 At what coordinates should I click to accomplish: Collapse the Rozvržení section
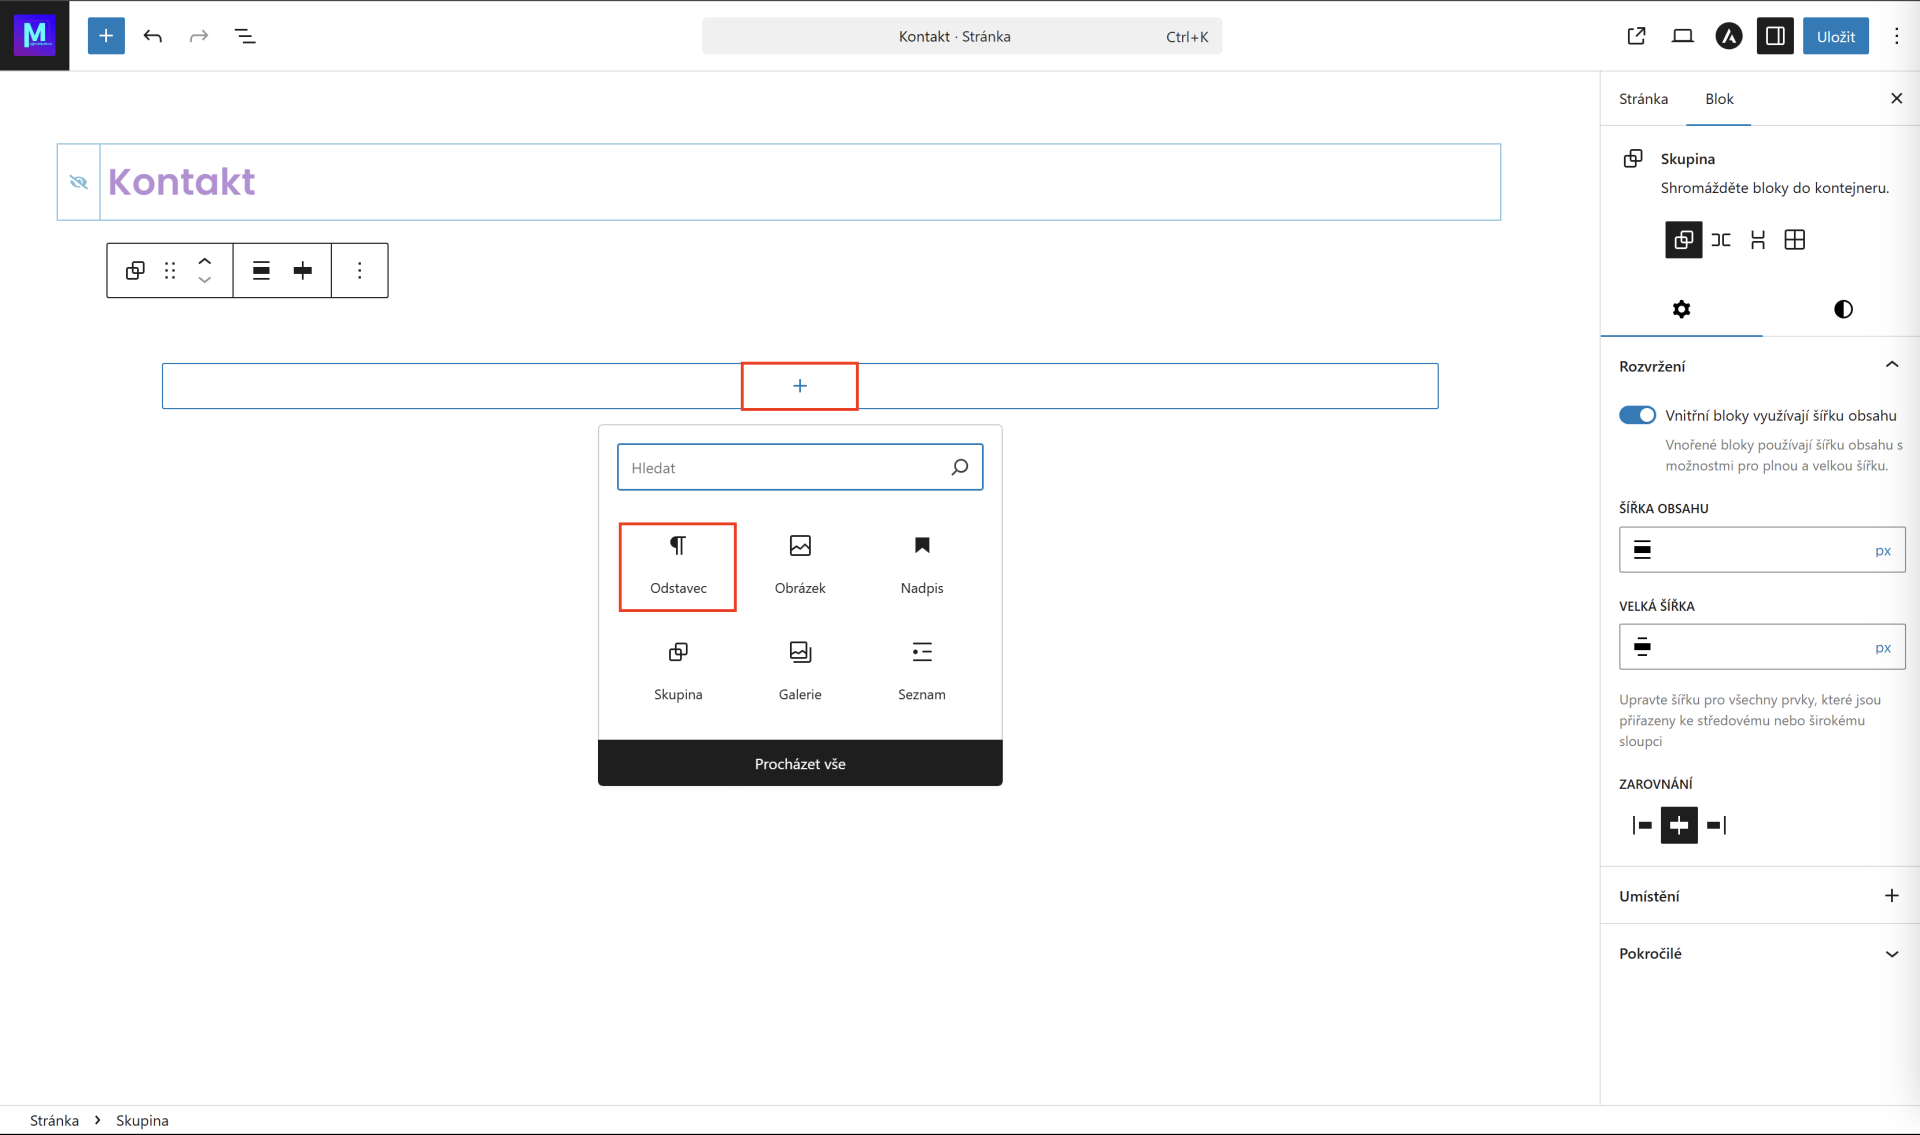pyautogui.click(x=1891, y=365)
